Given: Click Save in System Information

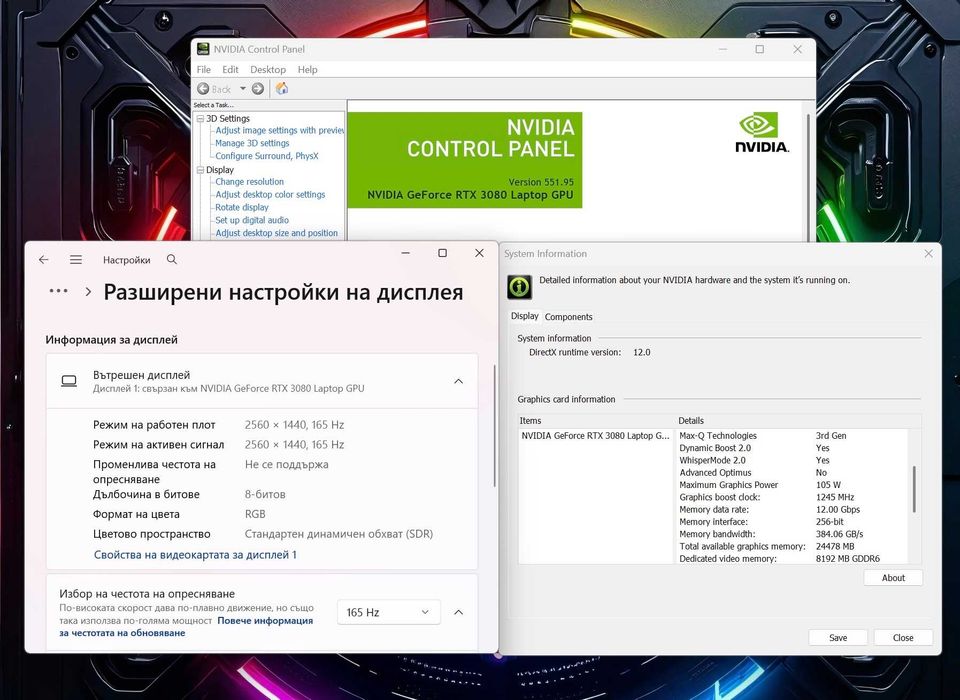Looking at the screenshot, I should point(838,638).
